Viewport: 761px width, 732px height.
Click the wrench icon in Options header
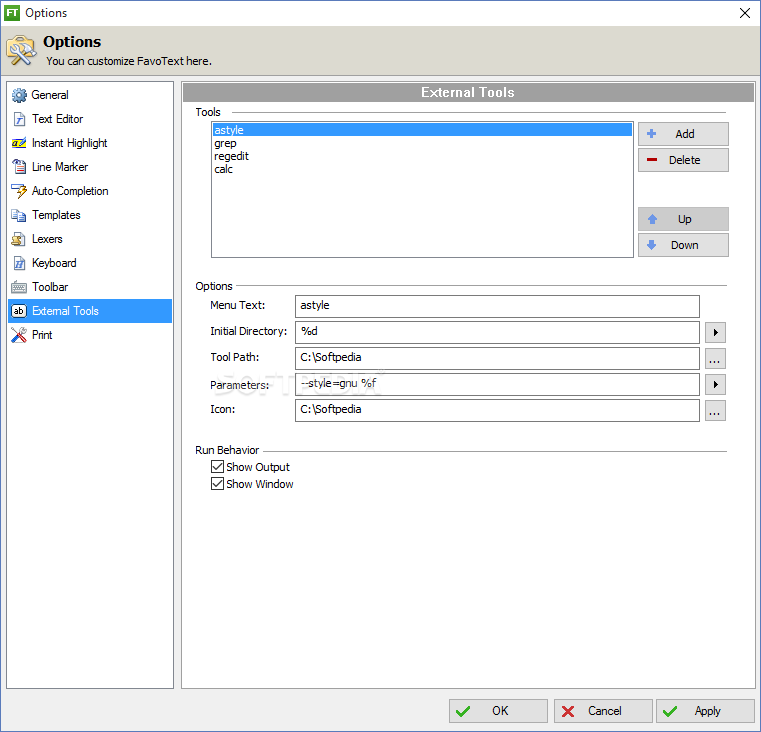(x=21, y=50)
